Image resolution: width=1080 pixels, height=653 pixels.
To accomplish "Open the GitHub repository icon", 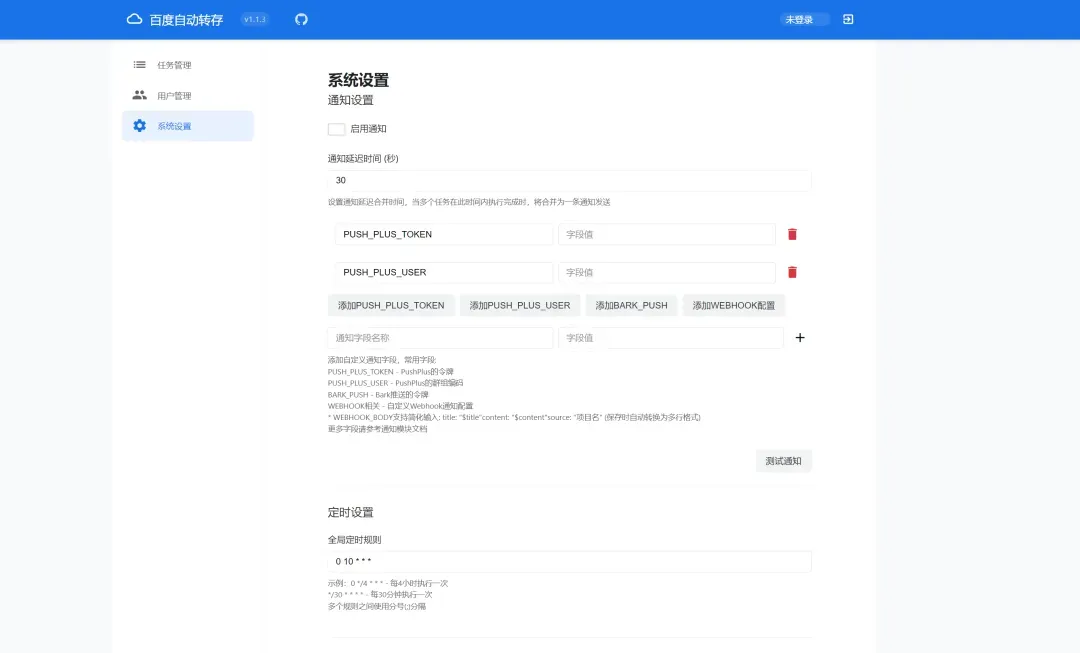I will (301, 19).
